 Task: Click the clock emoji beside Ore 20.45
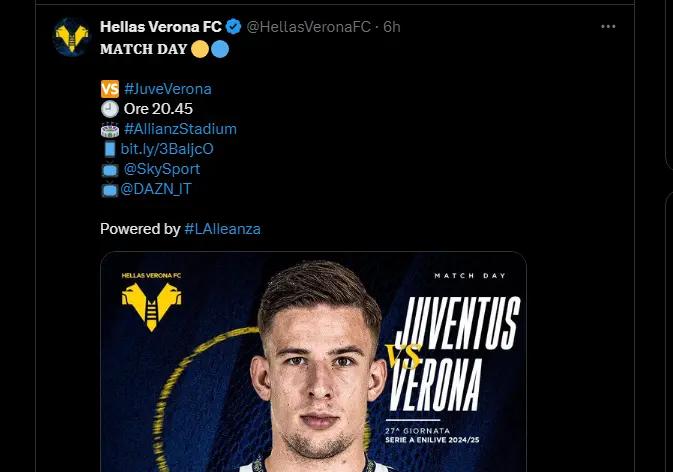point(110,109)
